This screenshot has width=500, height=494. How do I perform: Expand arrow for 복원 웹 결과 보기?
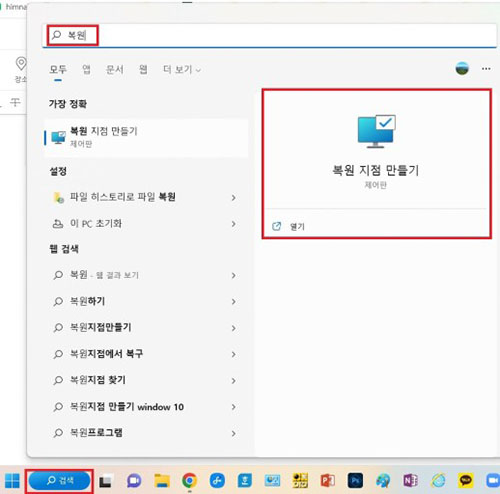tap(234, 275)
